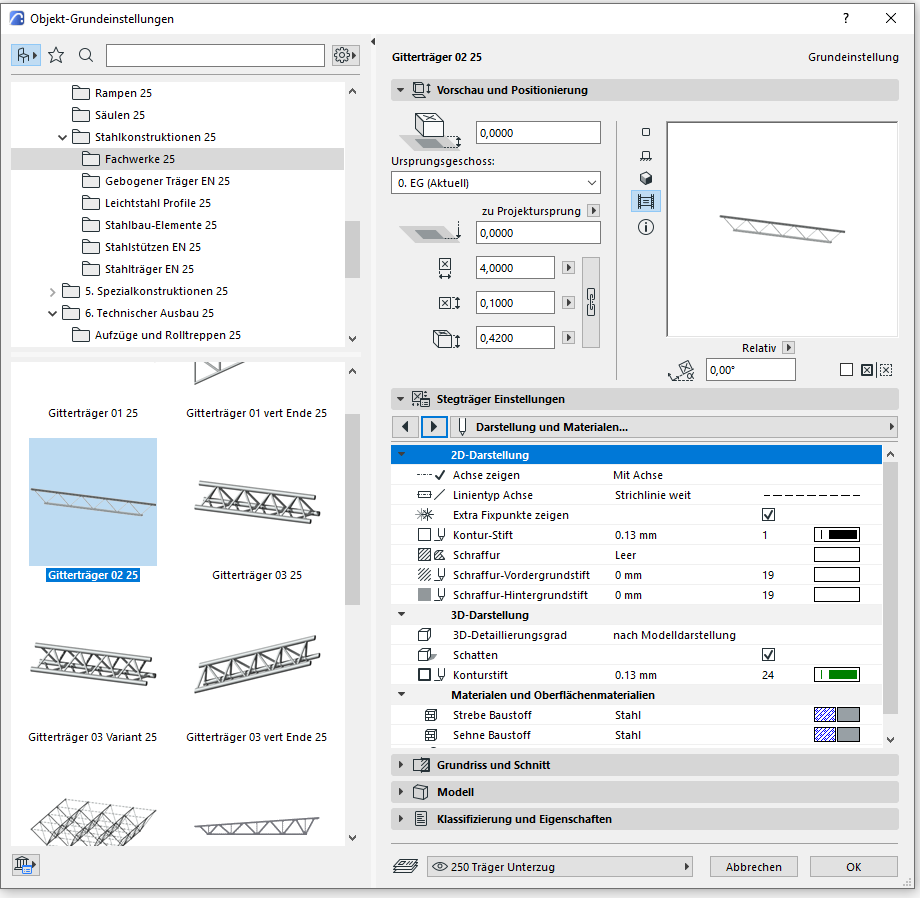
Task: Go to previous settings page arrow
Action: pos(405,427)
